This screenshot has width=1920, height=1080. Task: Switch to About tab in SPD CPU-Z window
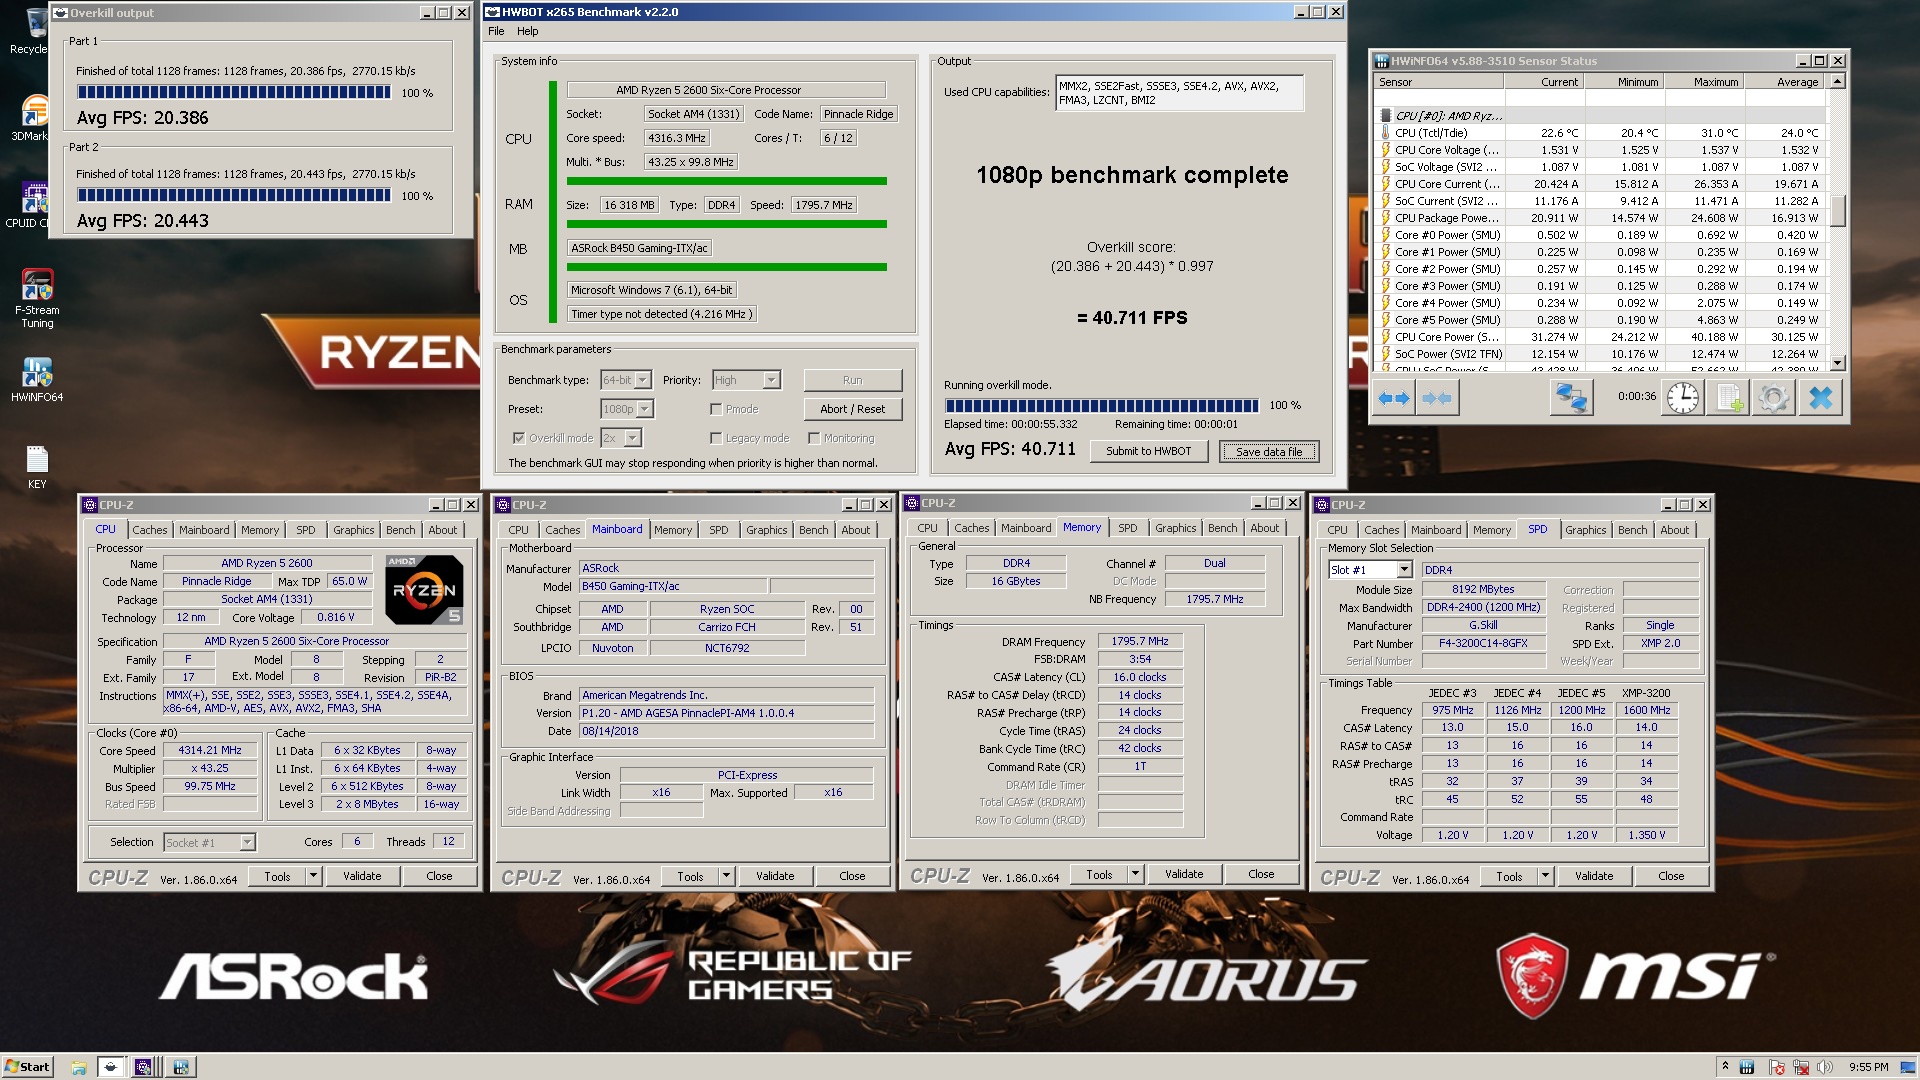1674,530
